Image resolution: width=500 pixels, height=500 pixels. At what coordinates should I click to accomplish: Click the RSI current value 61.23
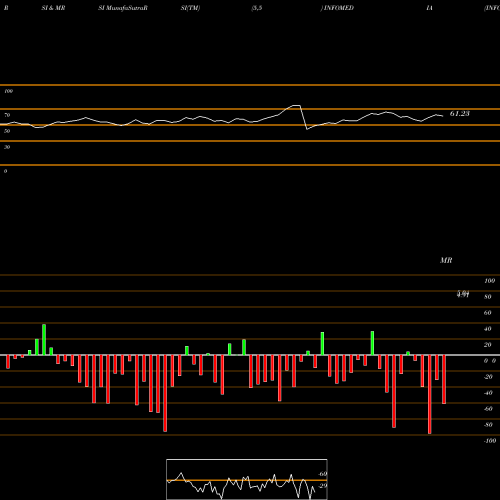(x=460, y=114)
